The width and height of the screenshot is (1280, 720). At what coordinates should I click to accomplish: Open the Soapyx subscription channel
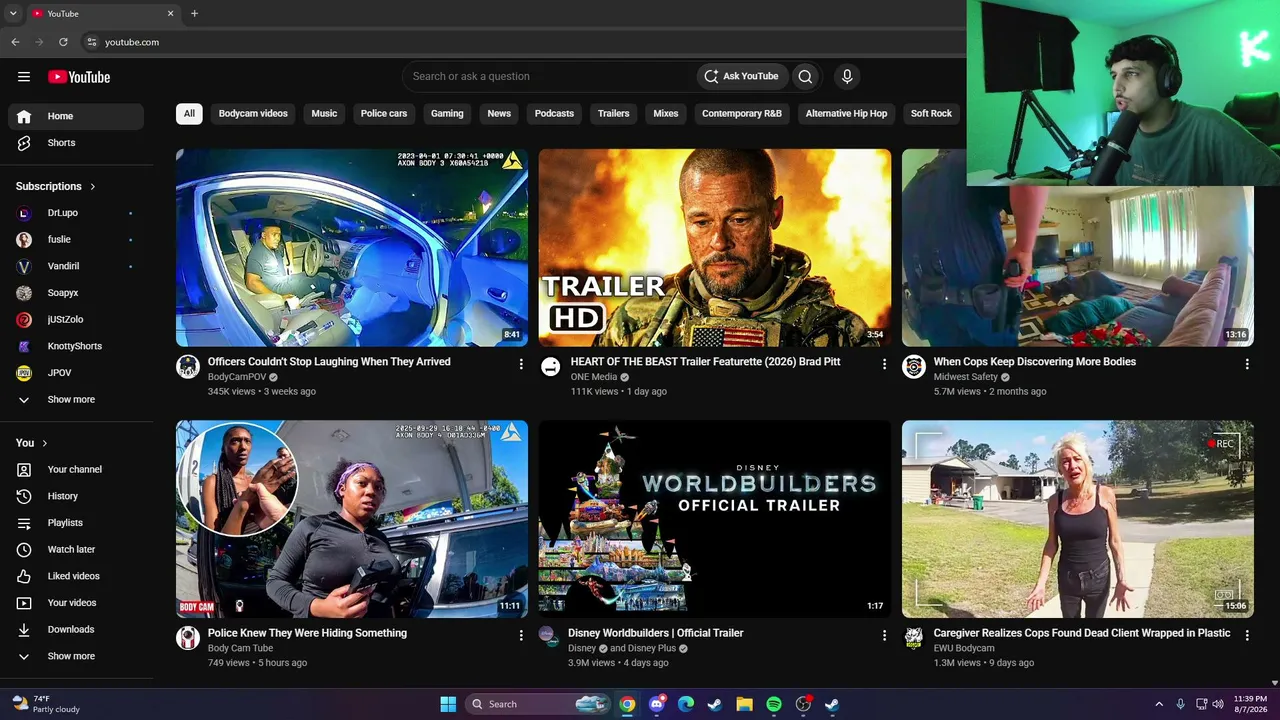76,293
